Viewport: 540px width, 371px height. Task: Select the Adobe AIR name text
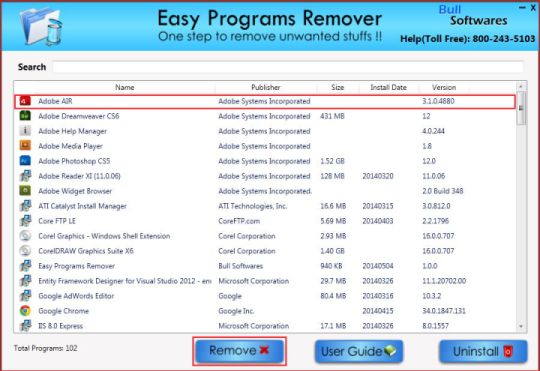[x=55, y=101]
